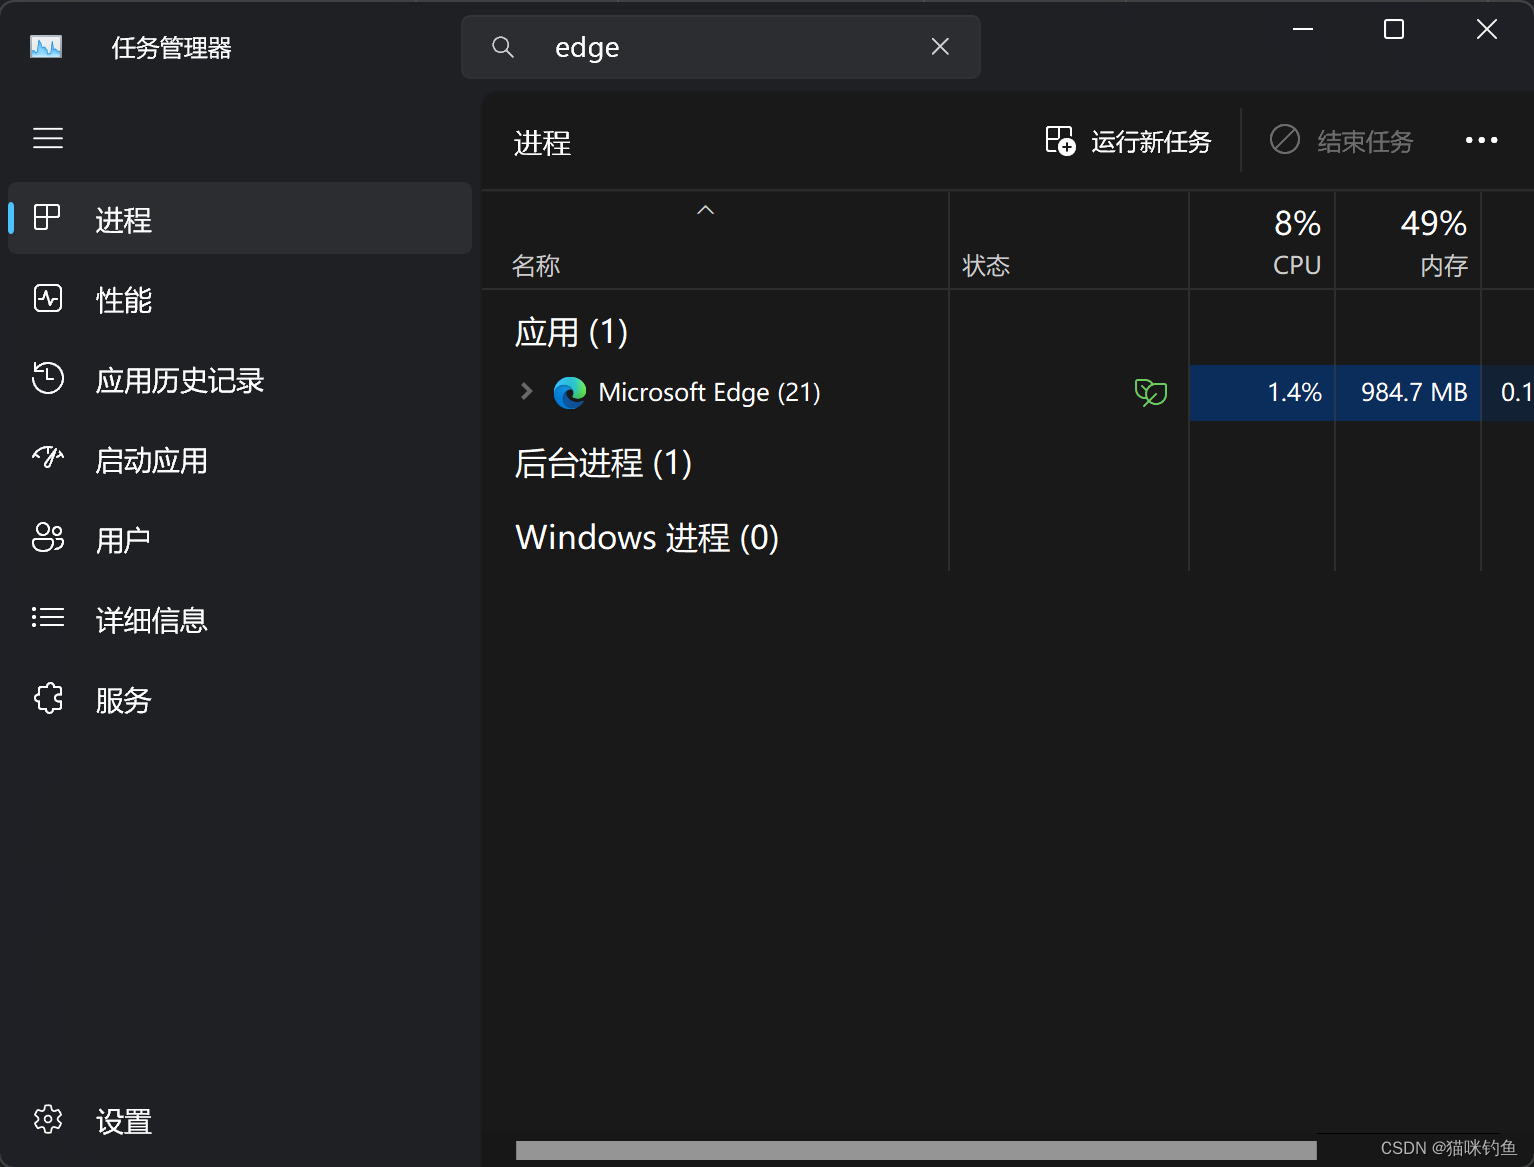This screenshot has width=1534, height=1167.
Task: Click the green leaf efficiency mode icon
Action: pyautogui.click(x=1151, y=392)
